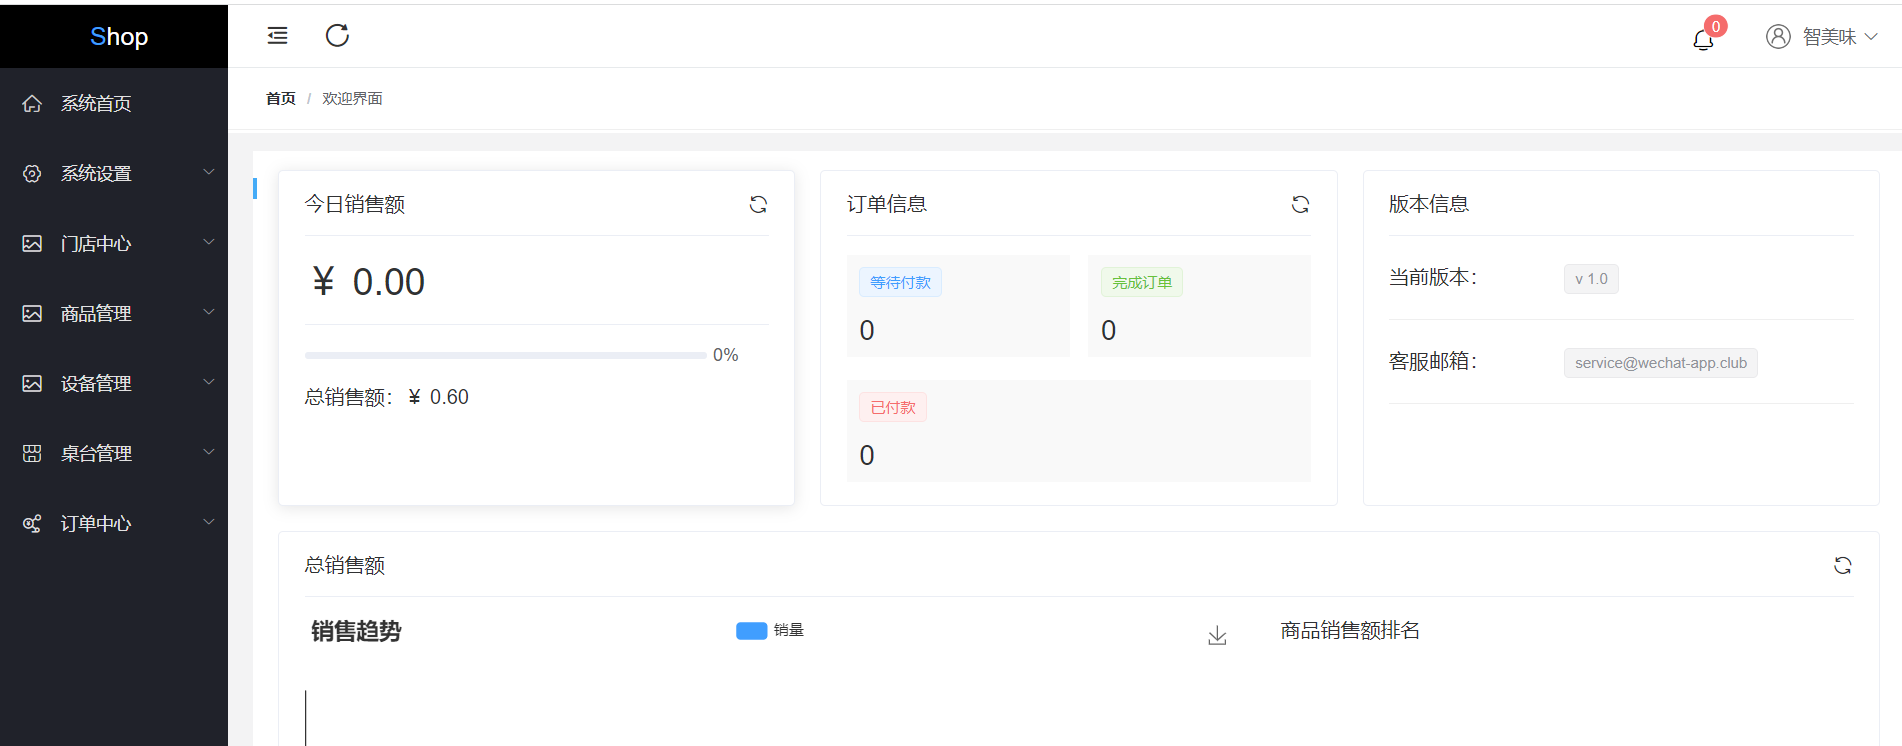Image resolution: width=1902 pixels, height=746 pixels.
Task: Click the 今日销售额 card title
Action: click(355, 204)
